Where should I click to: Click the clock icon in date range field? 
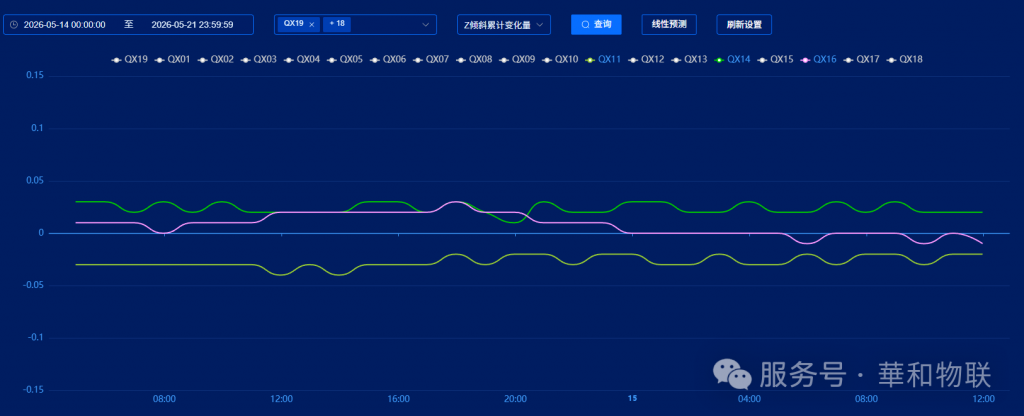[x=14, y=25]
